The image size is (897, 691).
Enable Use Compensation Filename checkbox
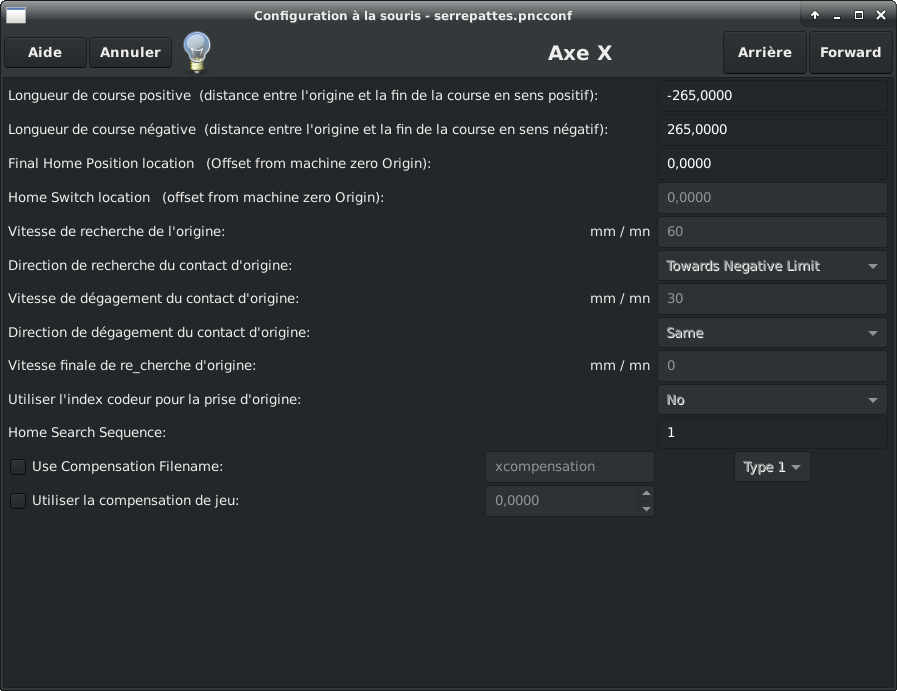(18, 467)
